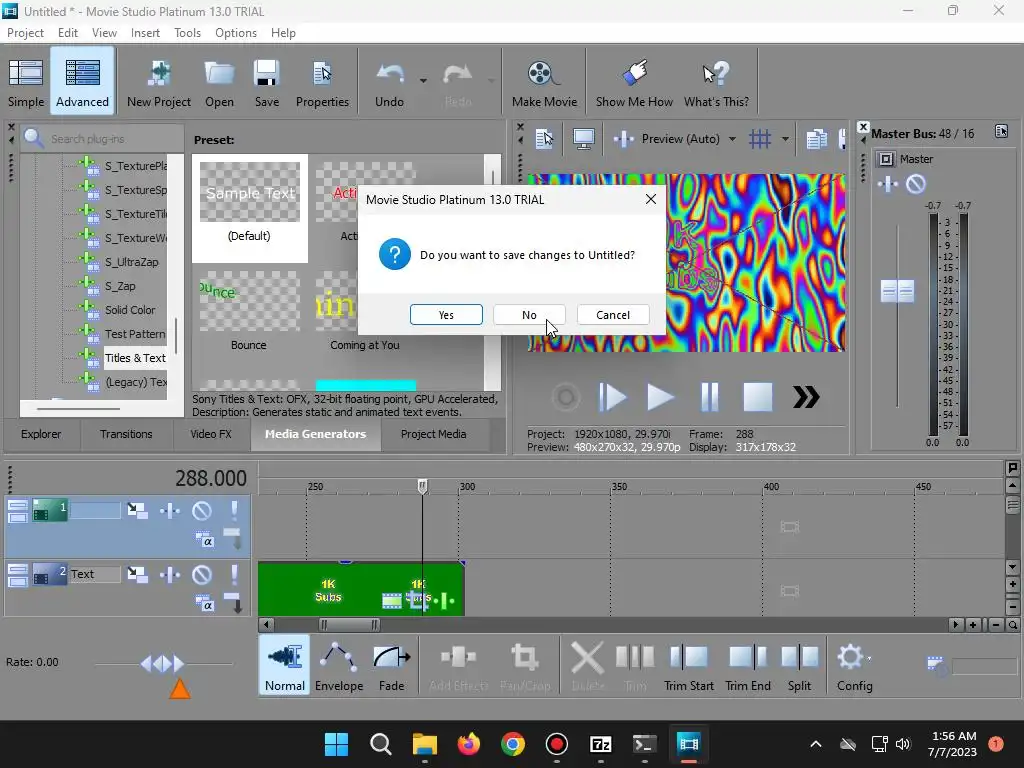Viewport: 1024px width, 768px height.
Task: Mute the Text track 2
Action: pos(202,574)
